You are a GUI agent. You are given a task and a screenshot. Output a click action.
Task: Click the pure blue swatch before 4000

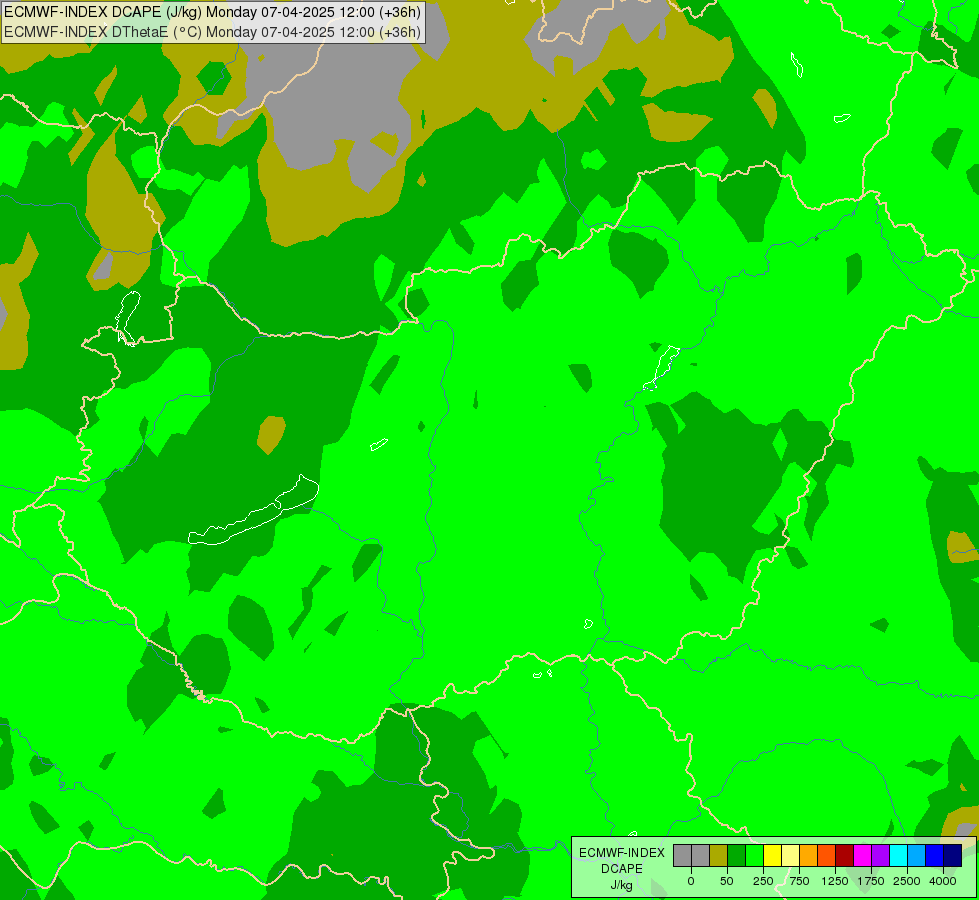tap(935, 856)
